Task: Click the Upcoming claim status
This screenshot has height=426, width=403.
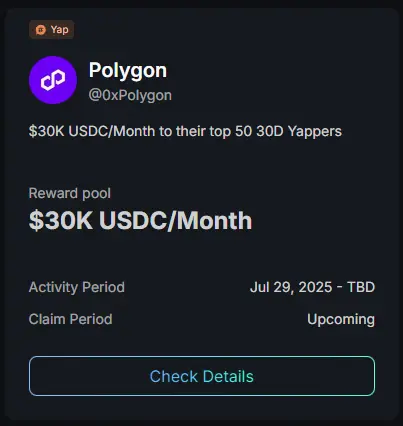Action: [x=341, y=319]
